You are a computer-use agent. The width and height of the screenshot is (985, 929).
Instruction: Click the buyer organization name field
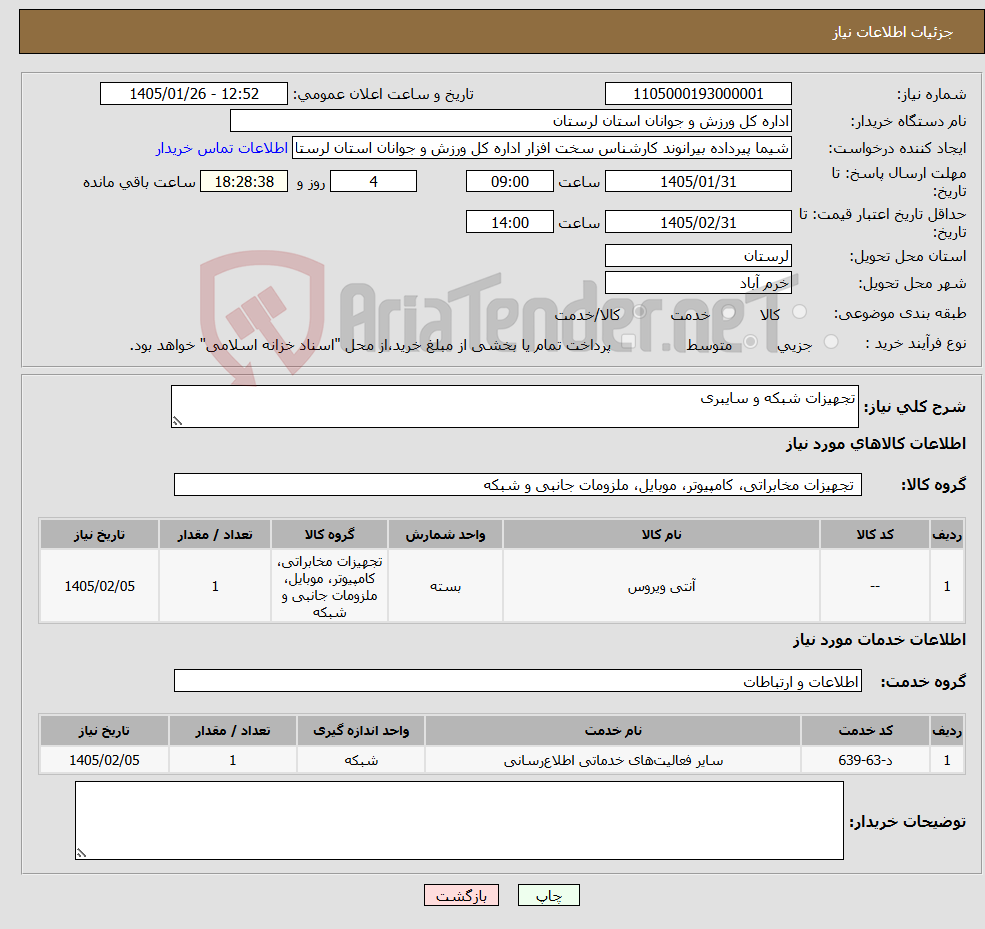click(x=510, y=121)
